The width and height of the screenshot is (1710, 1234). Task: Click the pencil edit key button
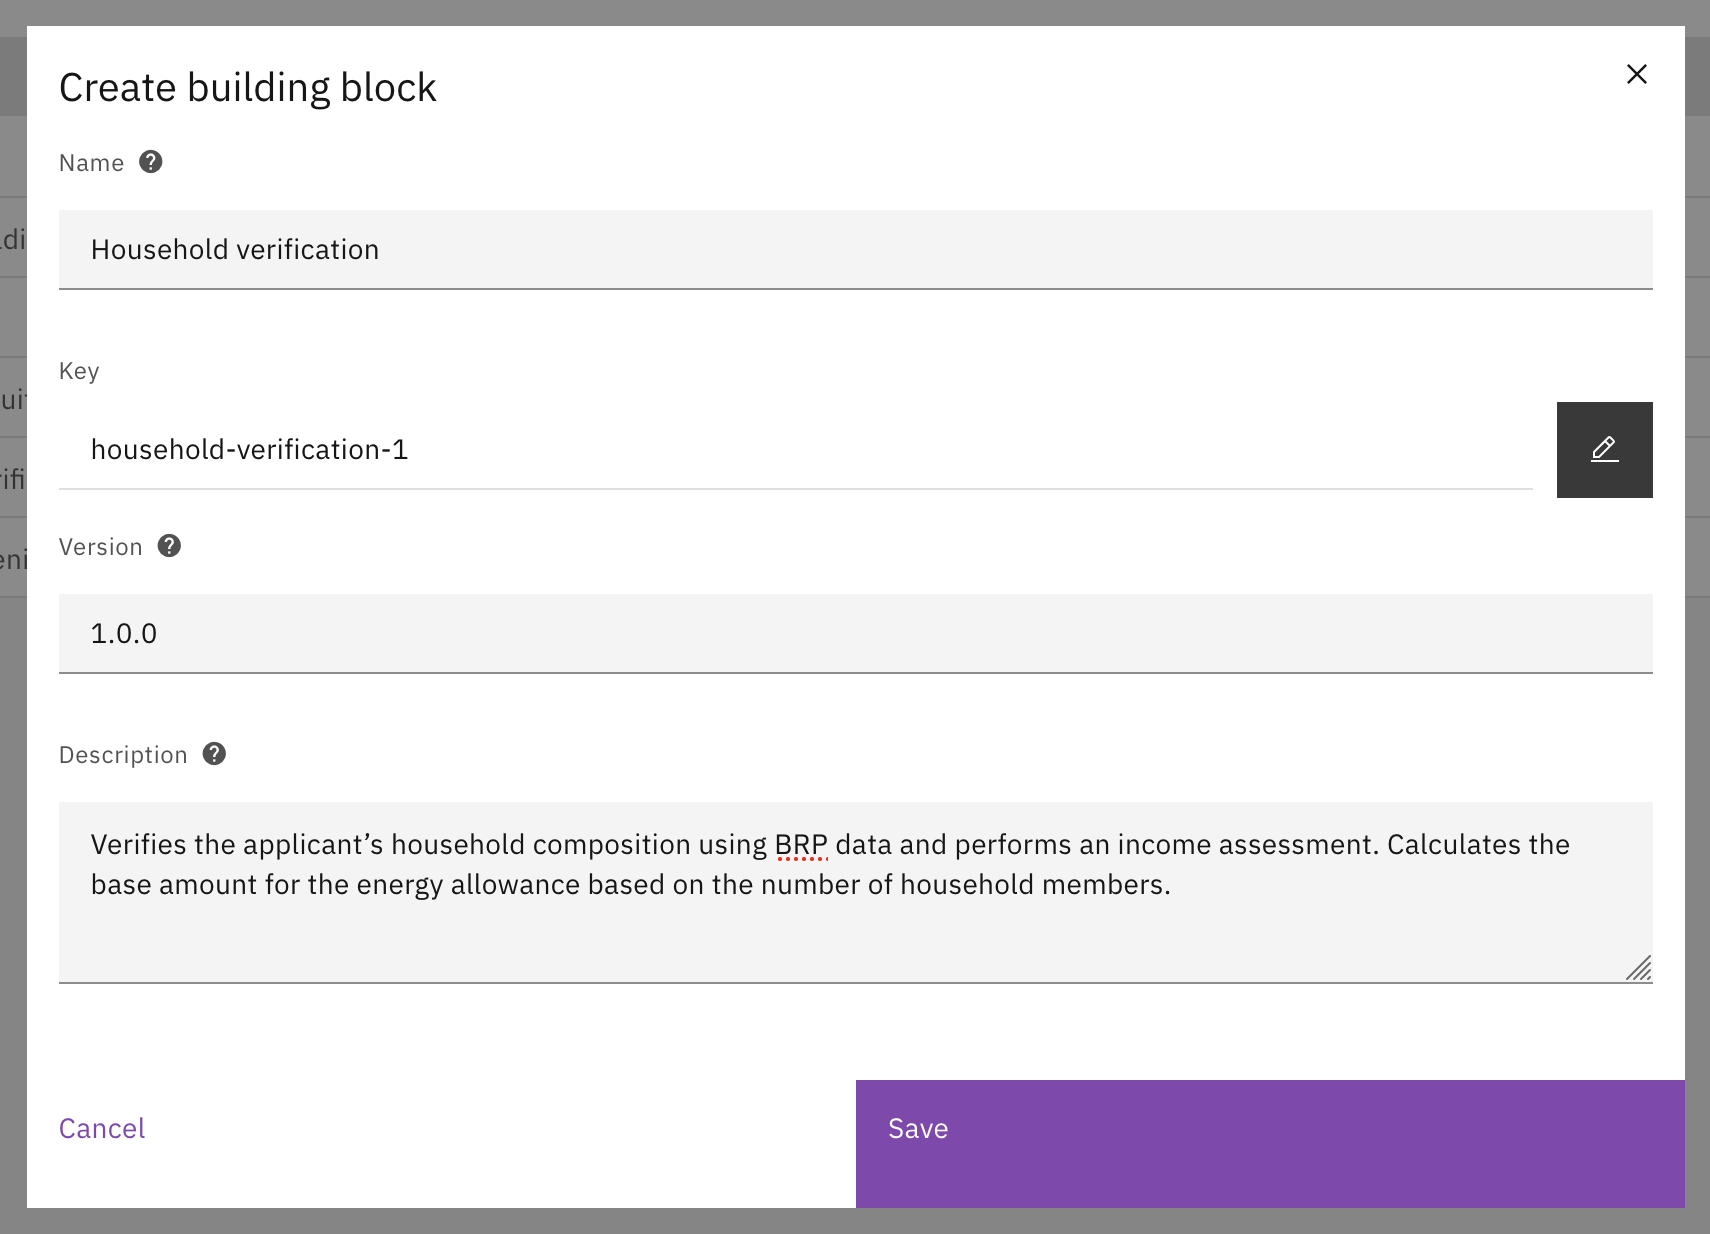pos(1604,450)
